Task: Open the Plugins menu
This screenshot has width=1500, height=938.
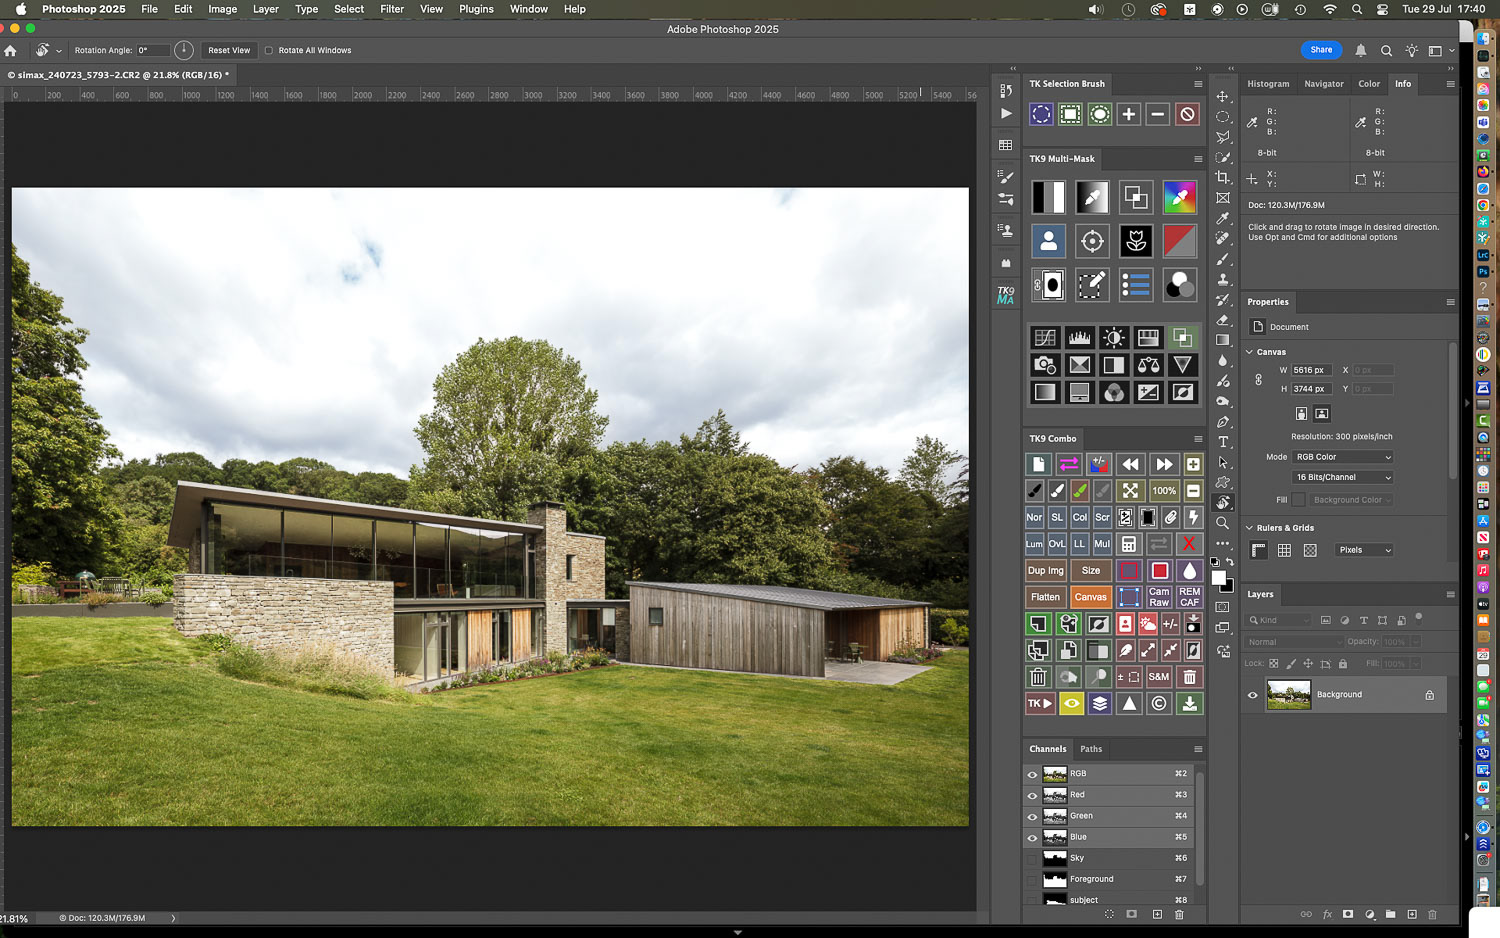Action: [x=476, y=9]
